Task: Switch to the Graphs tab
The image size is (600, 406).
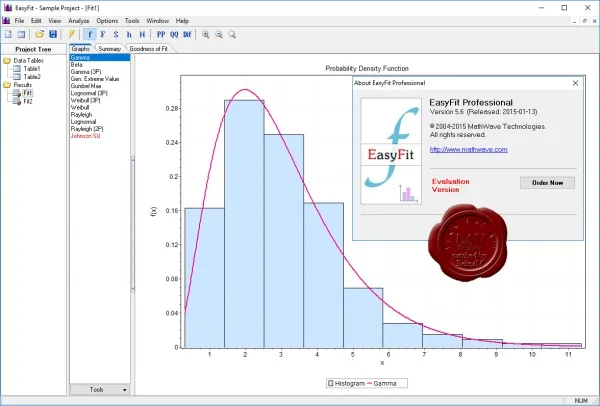Action: [x=80, y=49]
